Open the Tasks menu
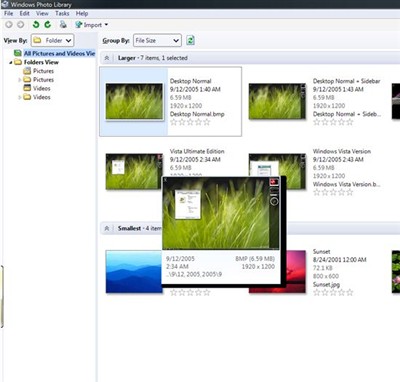The height and width of the screenshot is (382, 400). tap(62, 13)
